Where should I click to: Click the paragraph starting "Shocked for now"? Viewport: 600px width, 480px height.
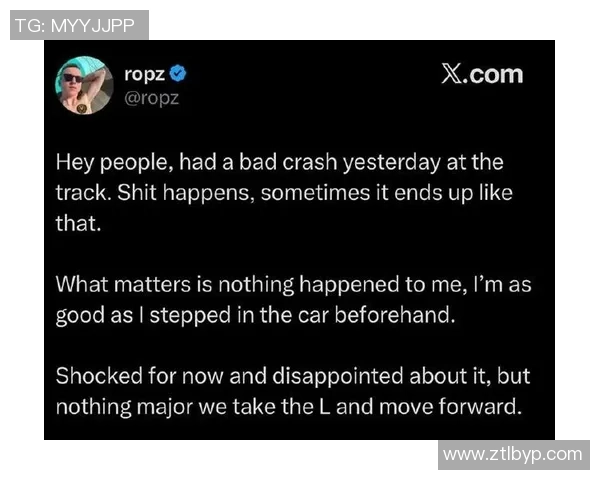(292, 392)
